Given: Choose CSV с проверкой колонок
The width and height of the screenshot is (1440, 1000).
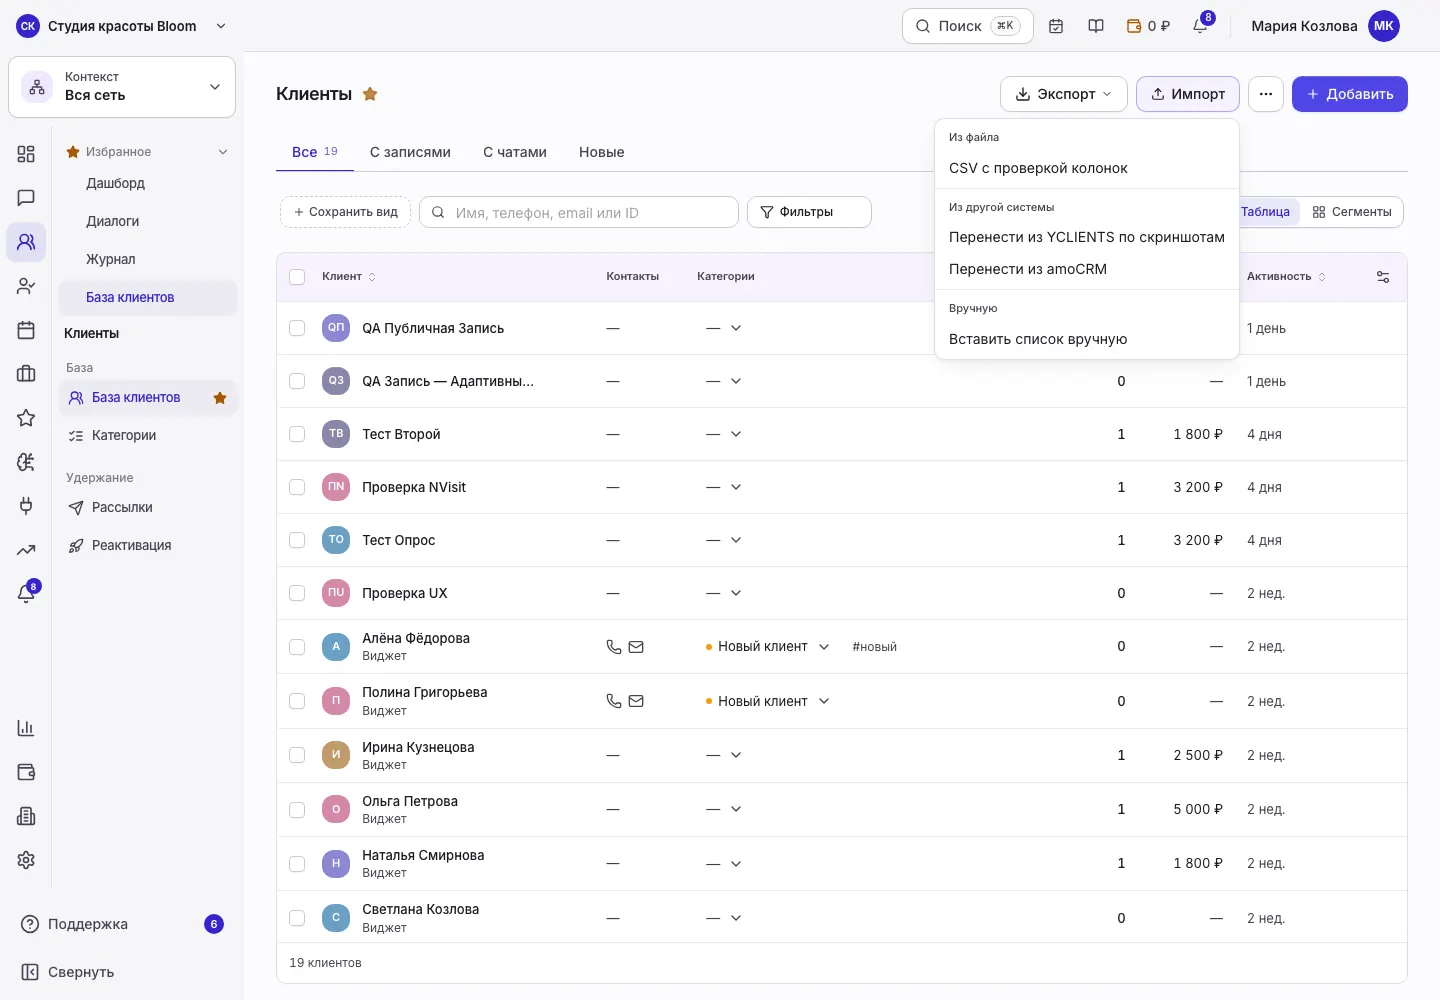Looking at the screenshot, I should pyautogui.click(x=1087, y=168).
